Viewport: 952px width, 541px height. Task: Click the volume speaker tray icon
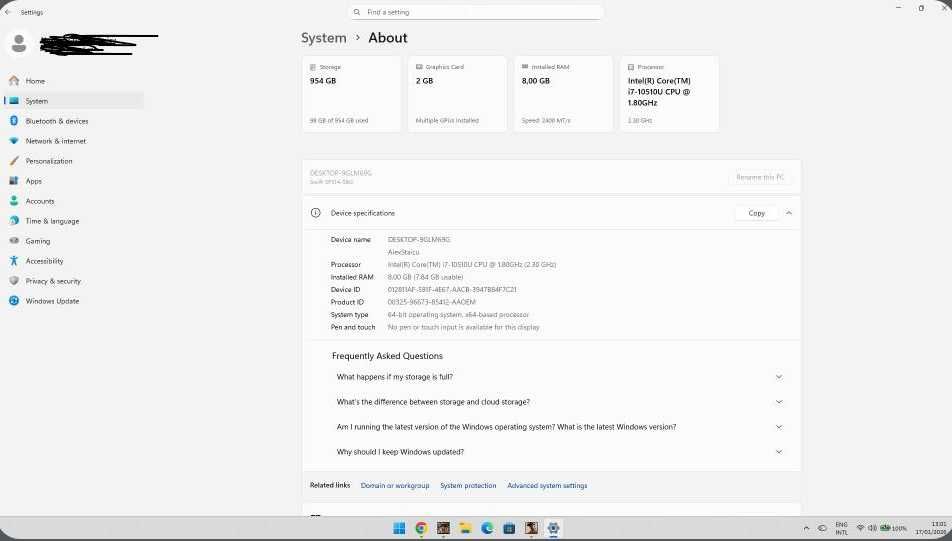872,528
